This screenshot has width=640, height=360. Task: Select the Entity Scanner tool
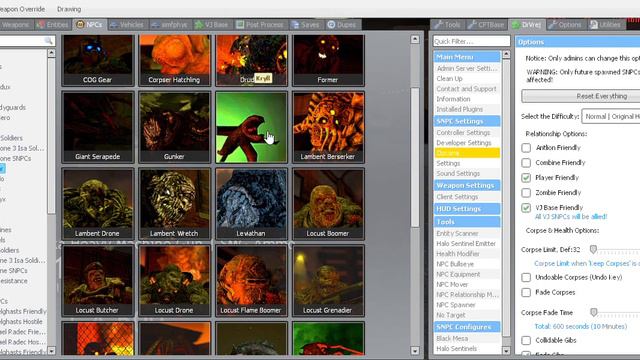[467, 233]
